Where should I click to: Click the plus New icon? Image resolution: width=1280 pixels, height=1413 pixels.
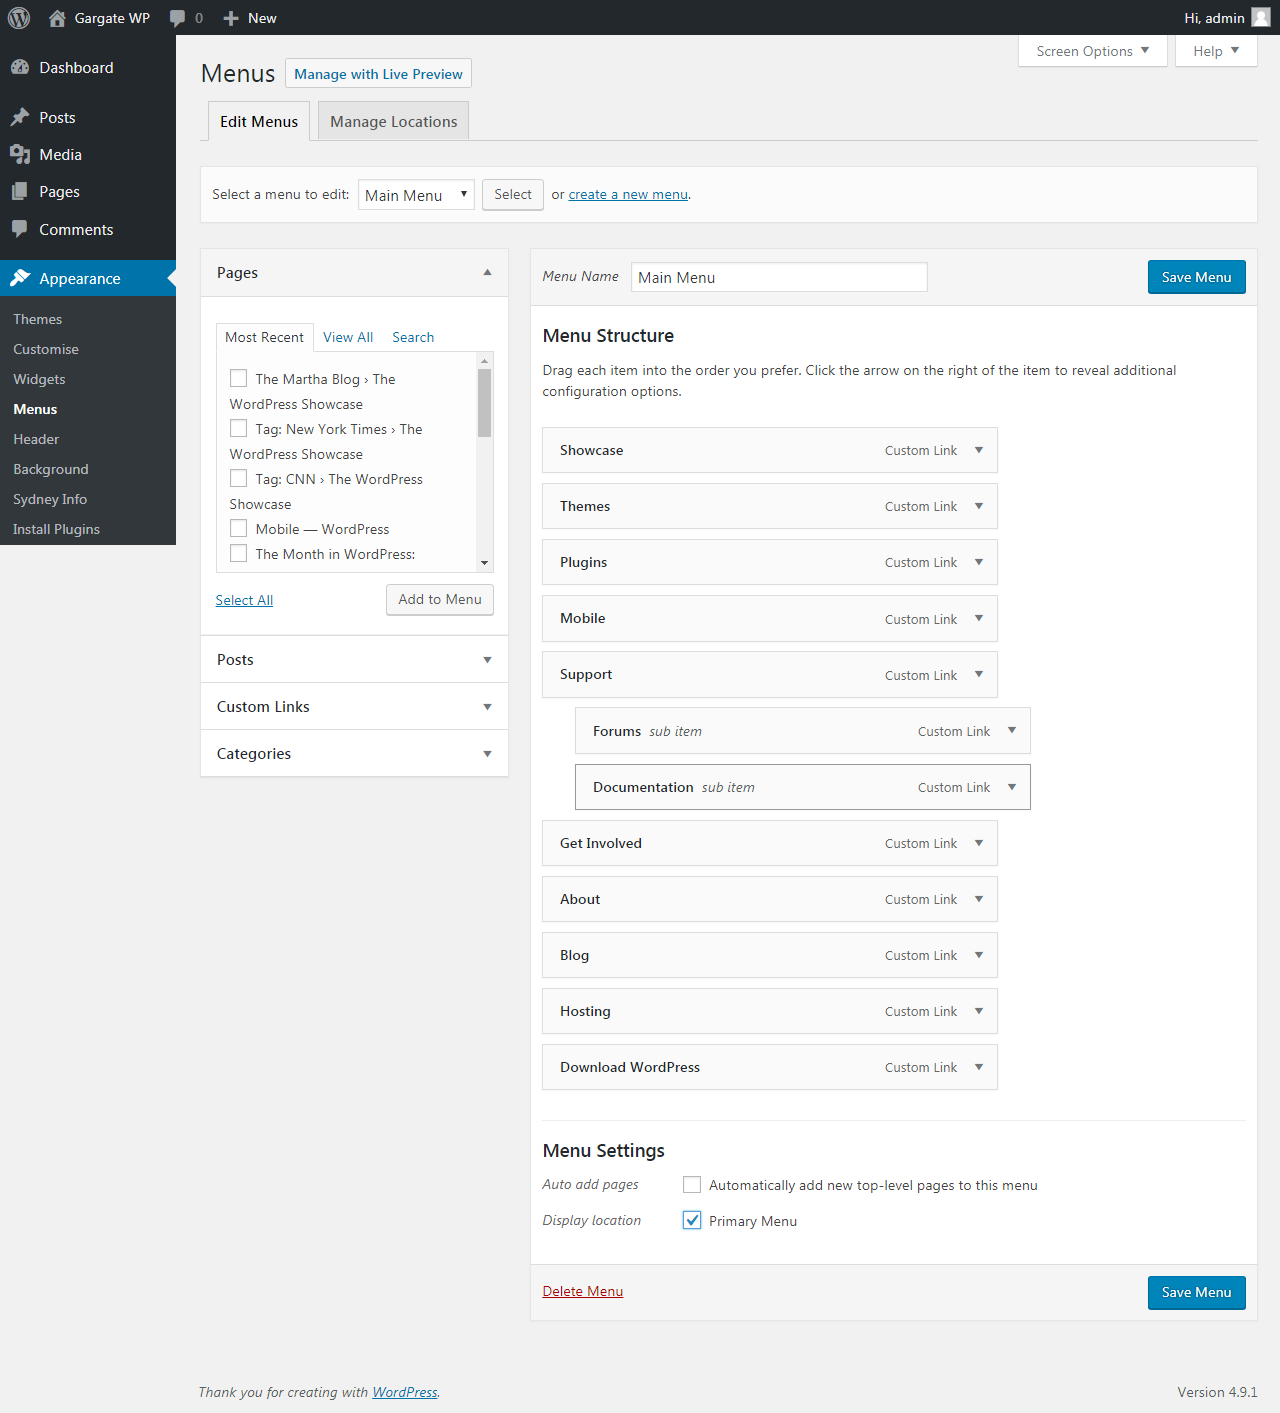point(231,18)
